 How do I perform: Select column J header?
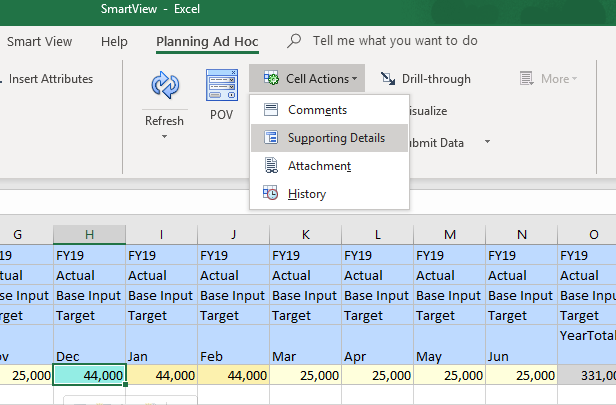pos(234,235)
